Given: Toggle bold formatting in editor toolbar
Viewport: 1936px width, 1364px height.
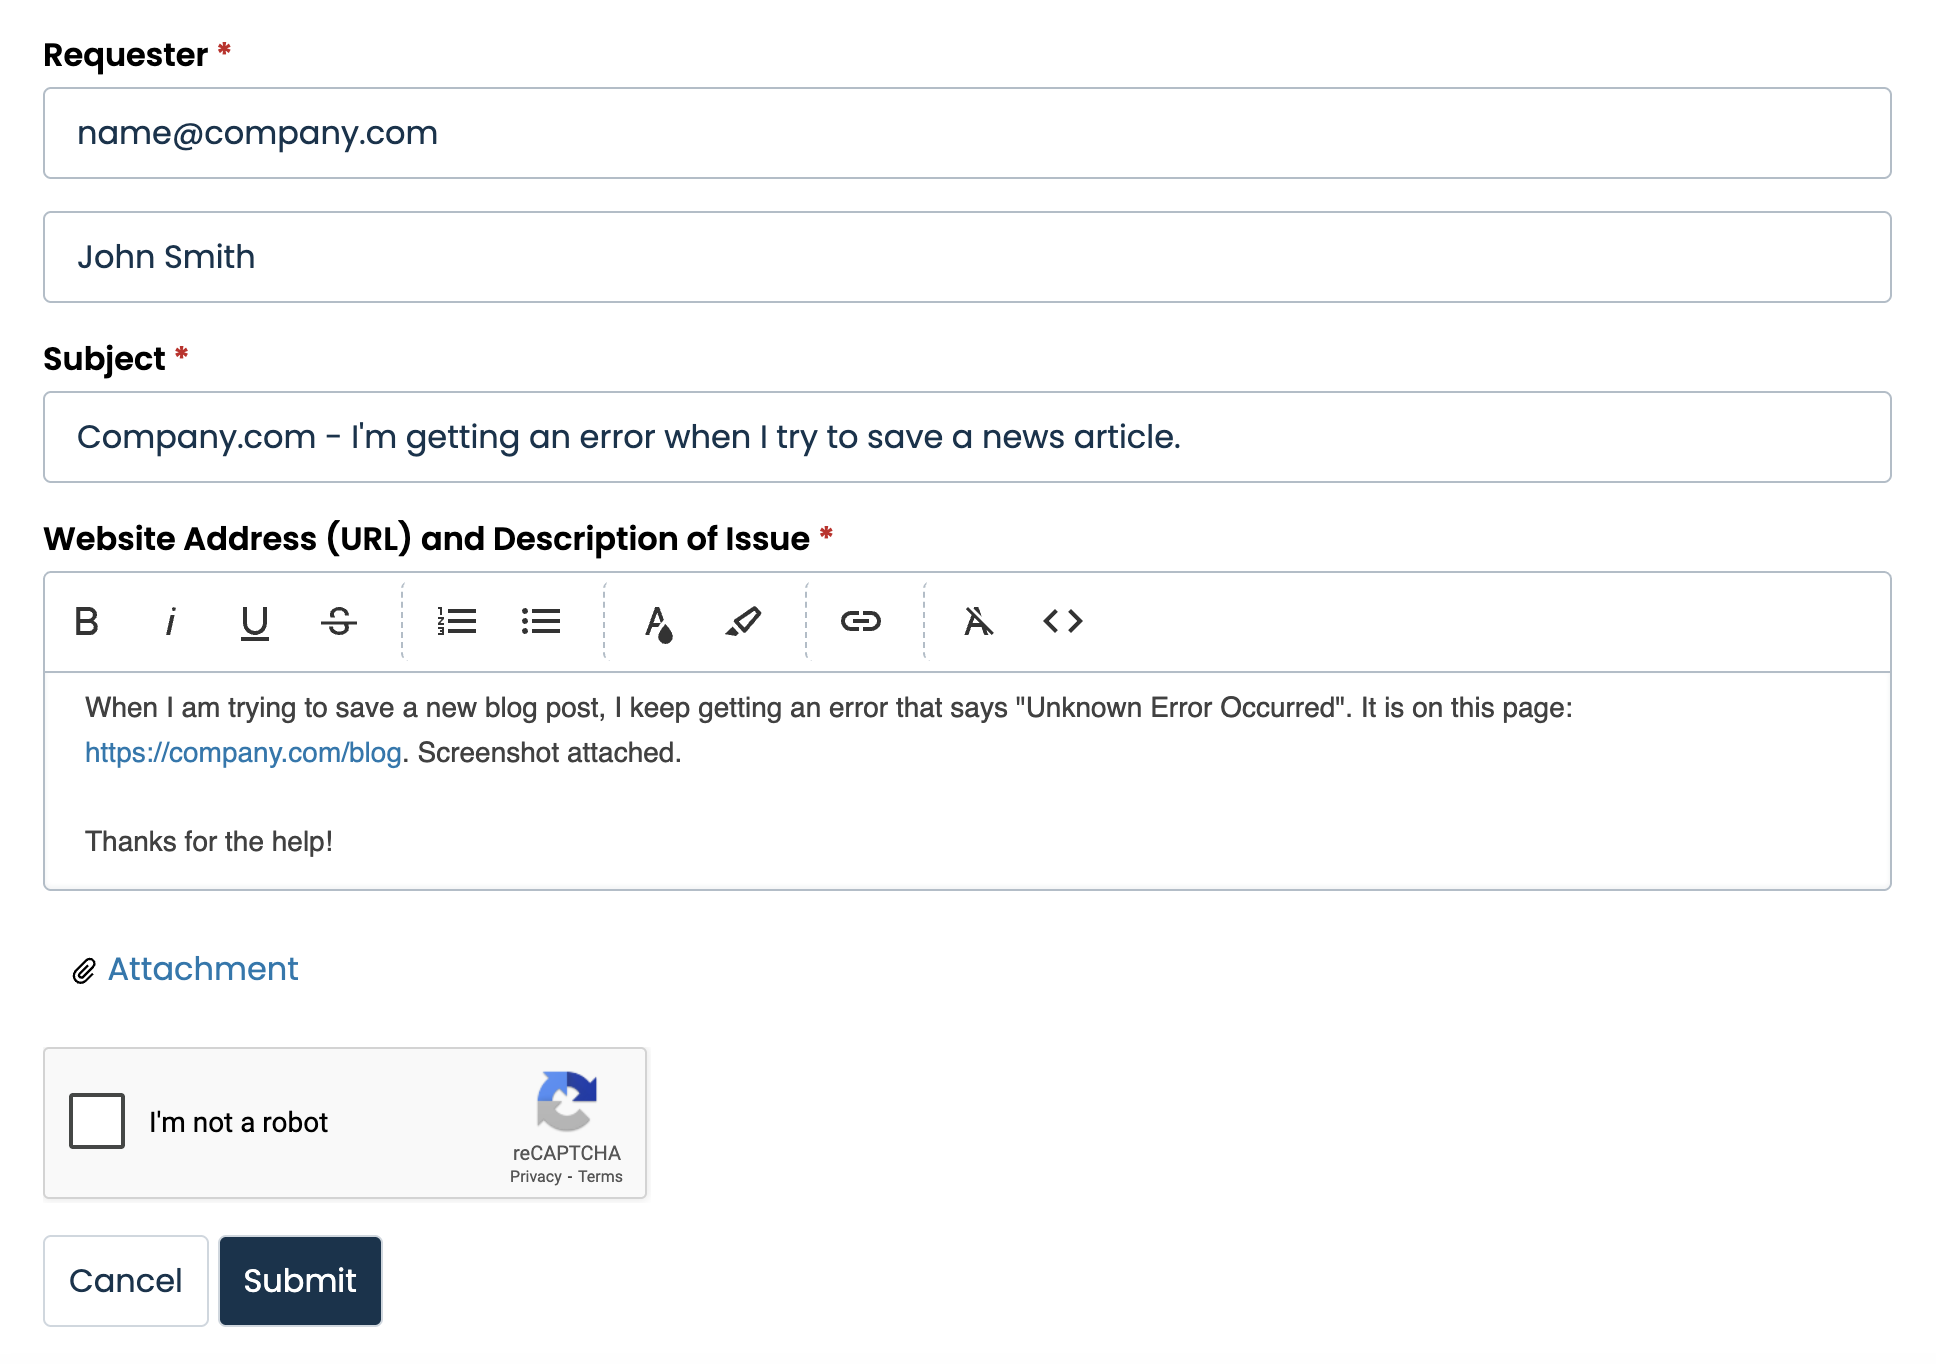Looking at the screenshot, I should click(x=87, y=621).
